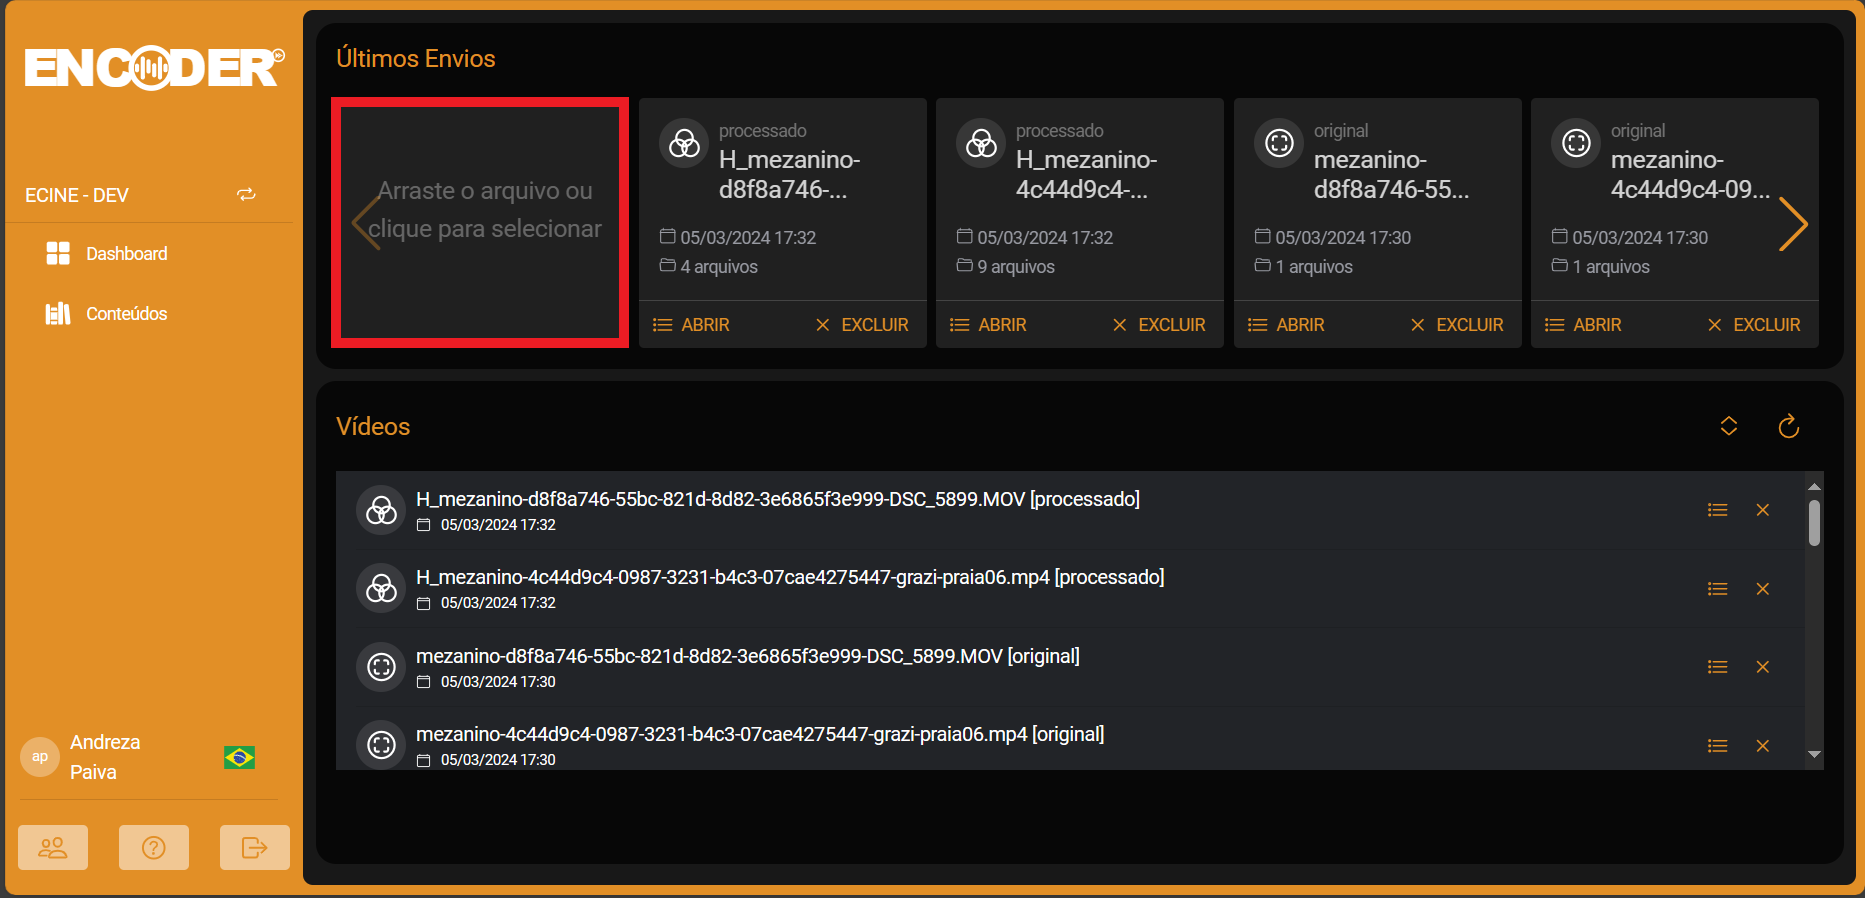Delete H_mezanino-d8f8a746 DSC_5899.MOV processado row
The width and height of the screenshot is (1865, 898).
[x=1763, y=510]
